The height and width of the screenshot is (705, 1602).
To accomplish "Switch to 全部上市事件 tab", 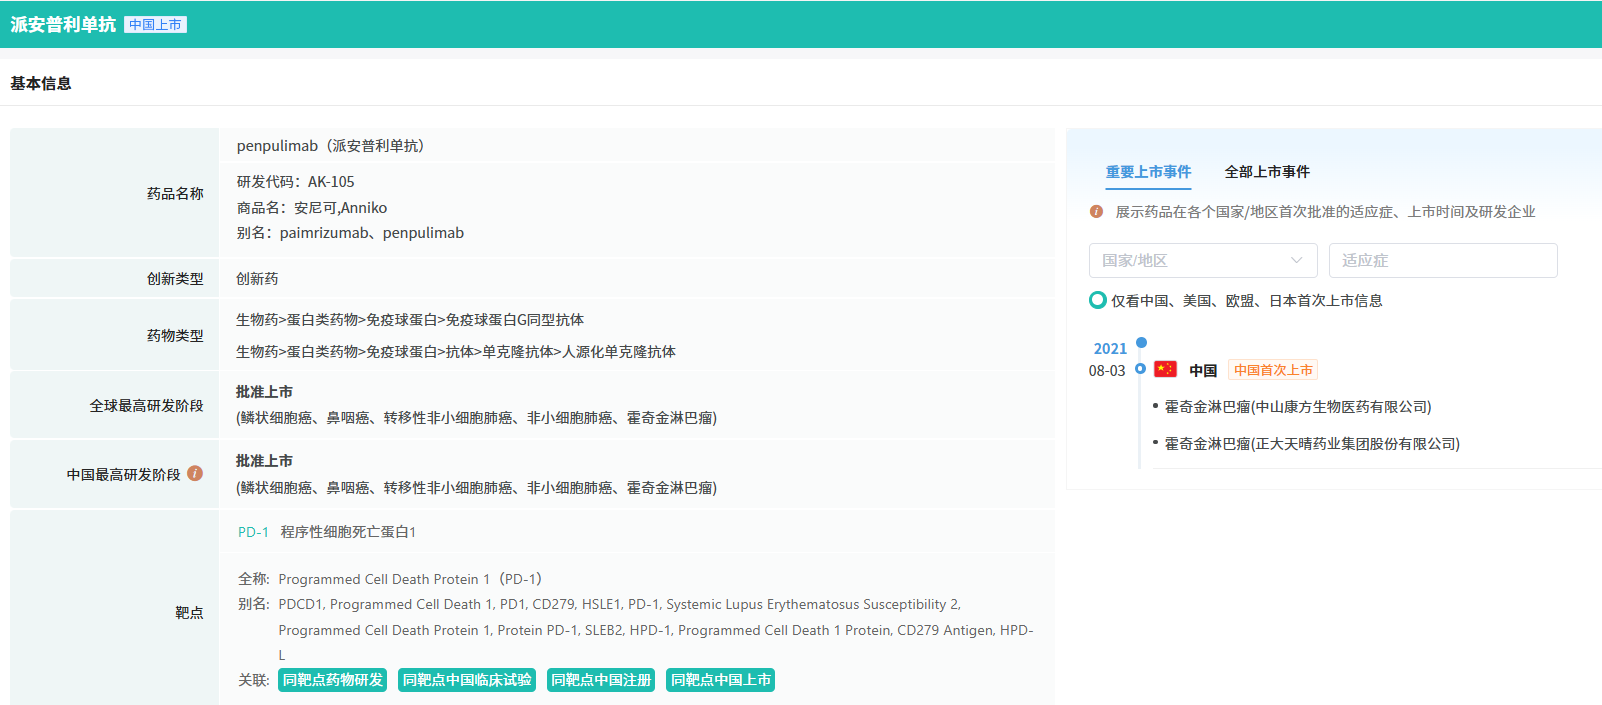I will pos(1267,172).
